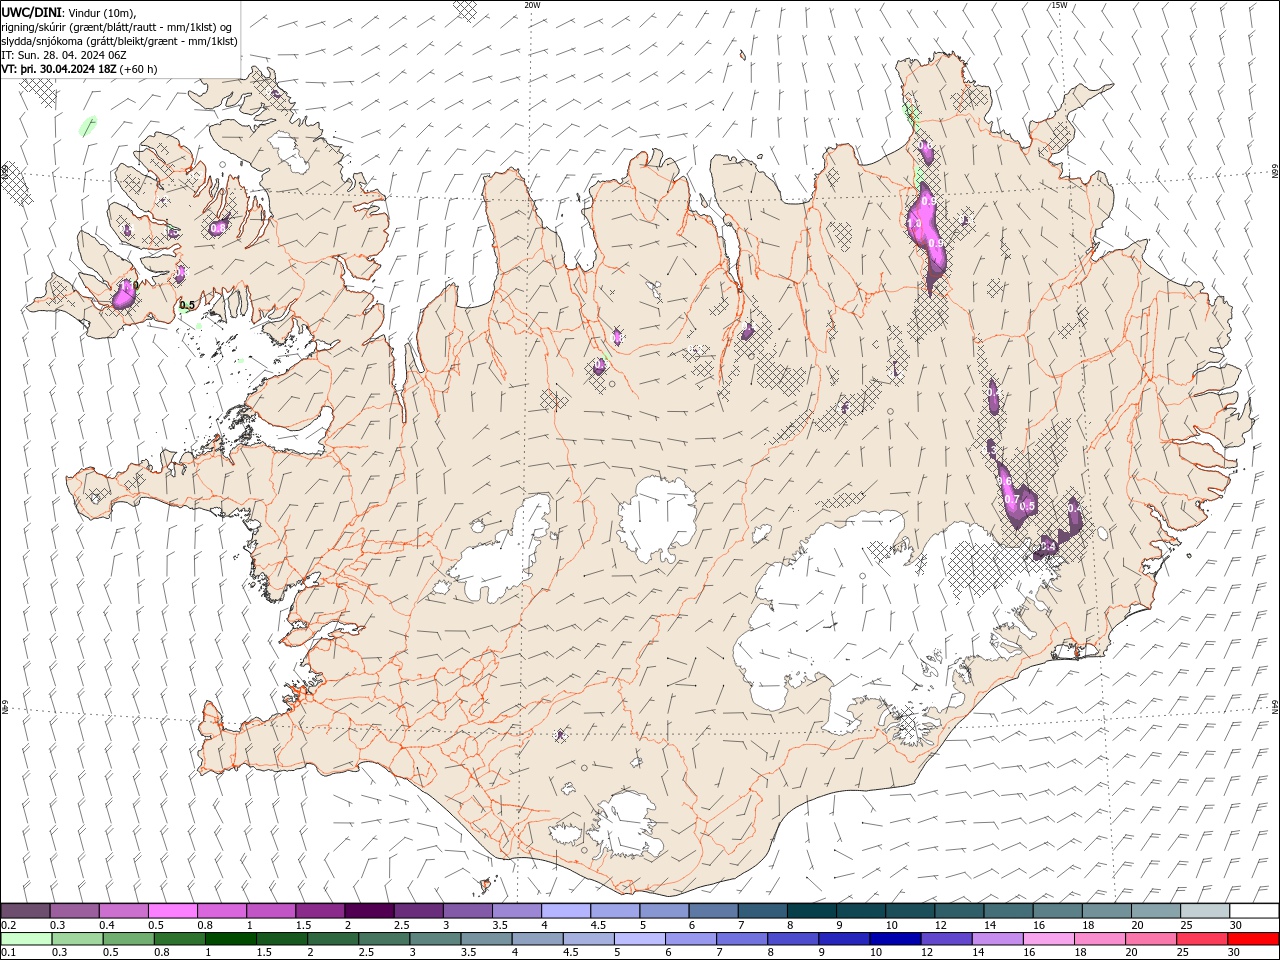Pick the lower legend swatch between 0.5 and 0.8

(x=129, y=939)
